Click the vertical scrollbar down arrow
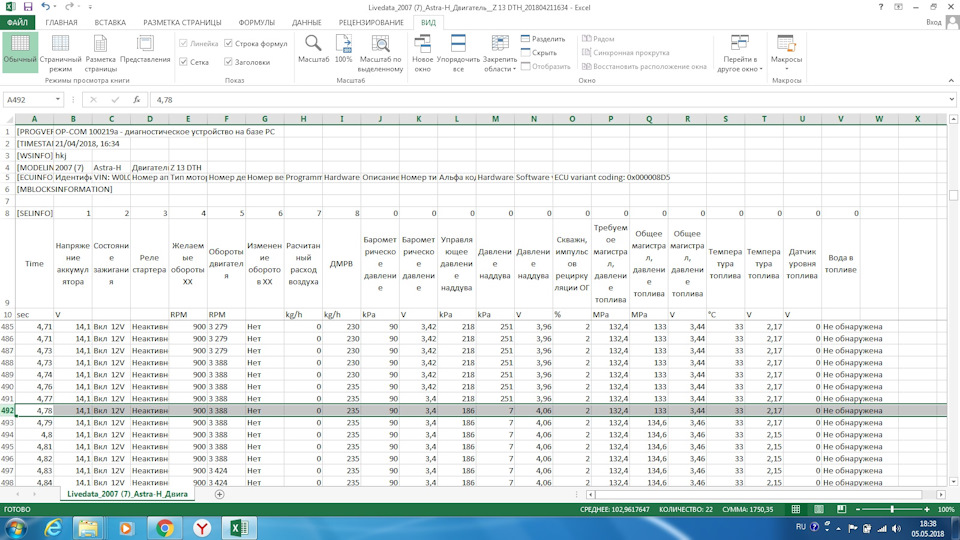This screenshot has height=540, width=960. pyautogui.click(x=953, y=482)
